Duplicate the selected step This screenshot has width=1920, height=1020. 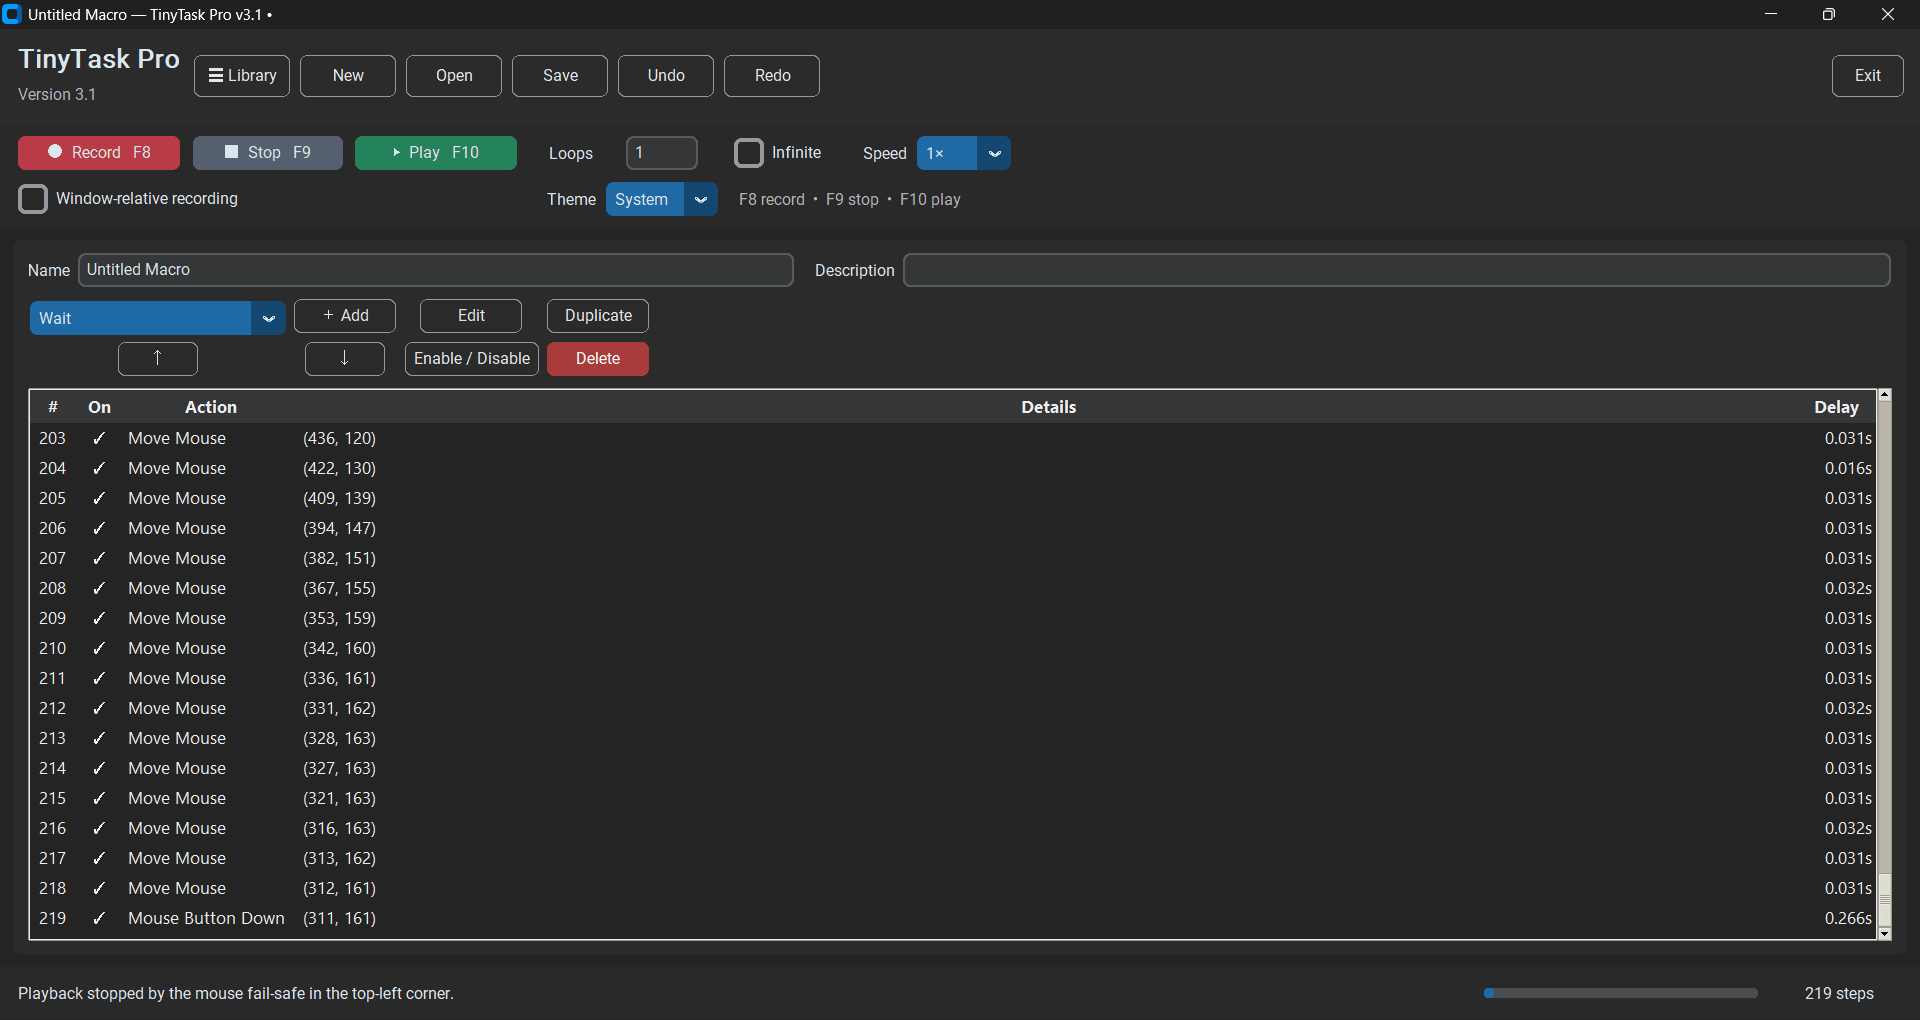click(598, 316)
